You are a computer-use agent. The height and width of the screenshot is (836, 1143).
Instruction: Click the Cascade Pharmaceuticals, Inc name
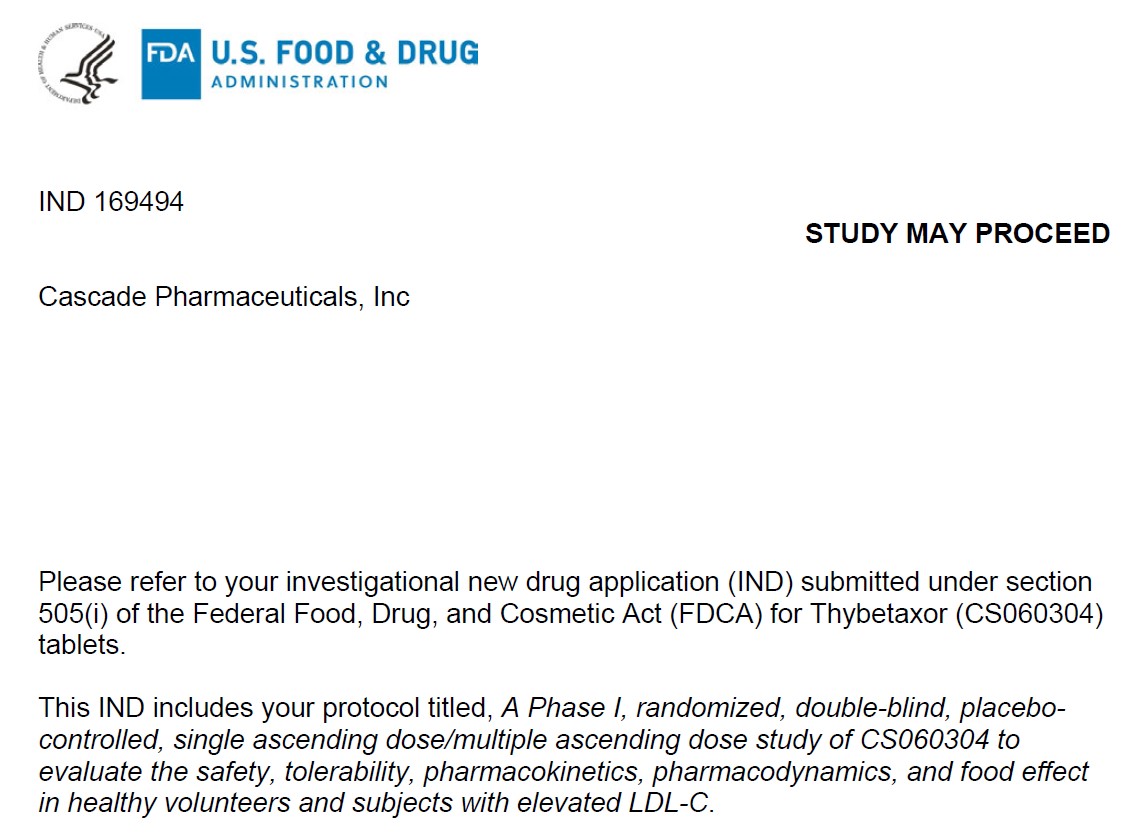pyautogui.click(x=224, y=297)
